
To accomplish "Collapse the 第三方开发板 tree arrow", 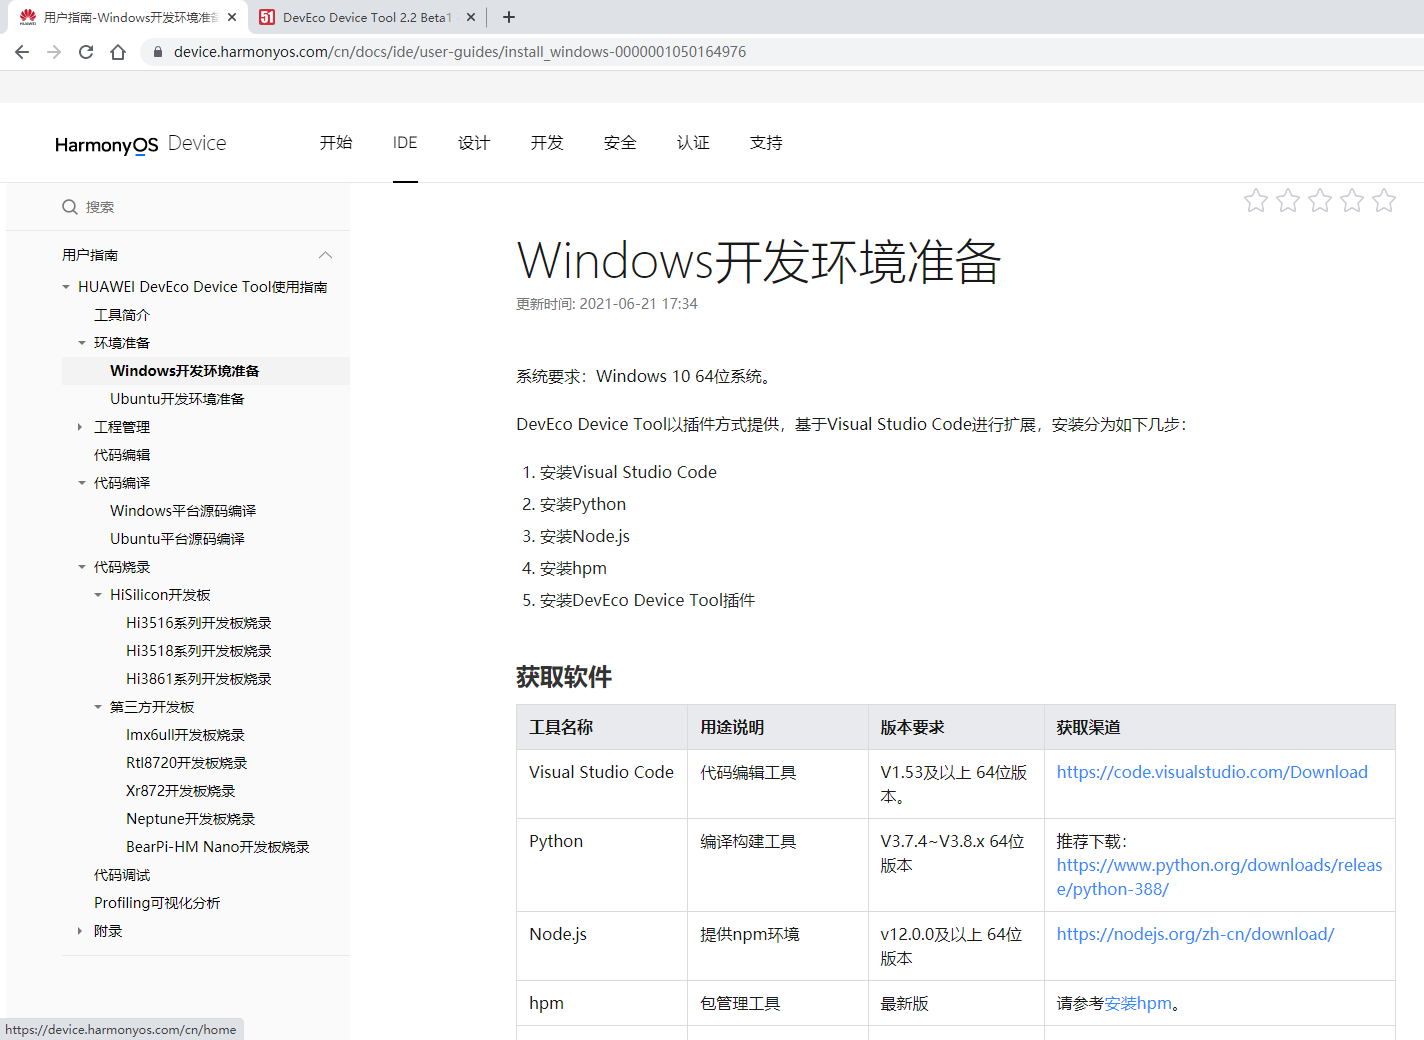I will click(98, 707).
